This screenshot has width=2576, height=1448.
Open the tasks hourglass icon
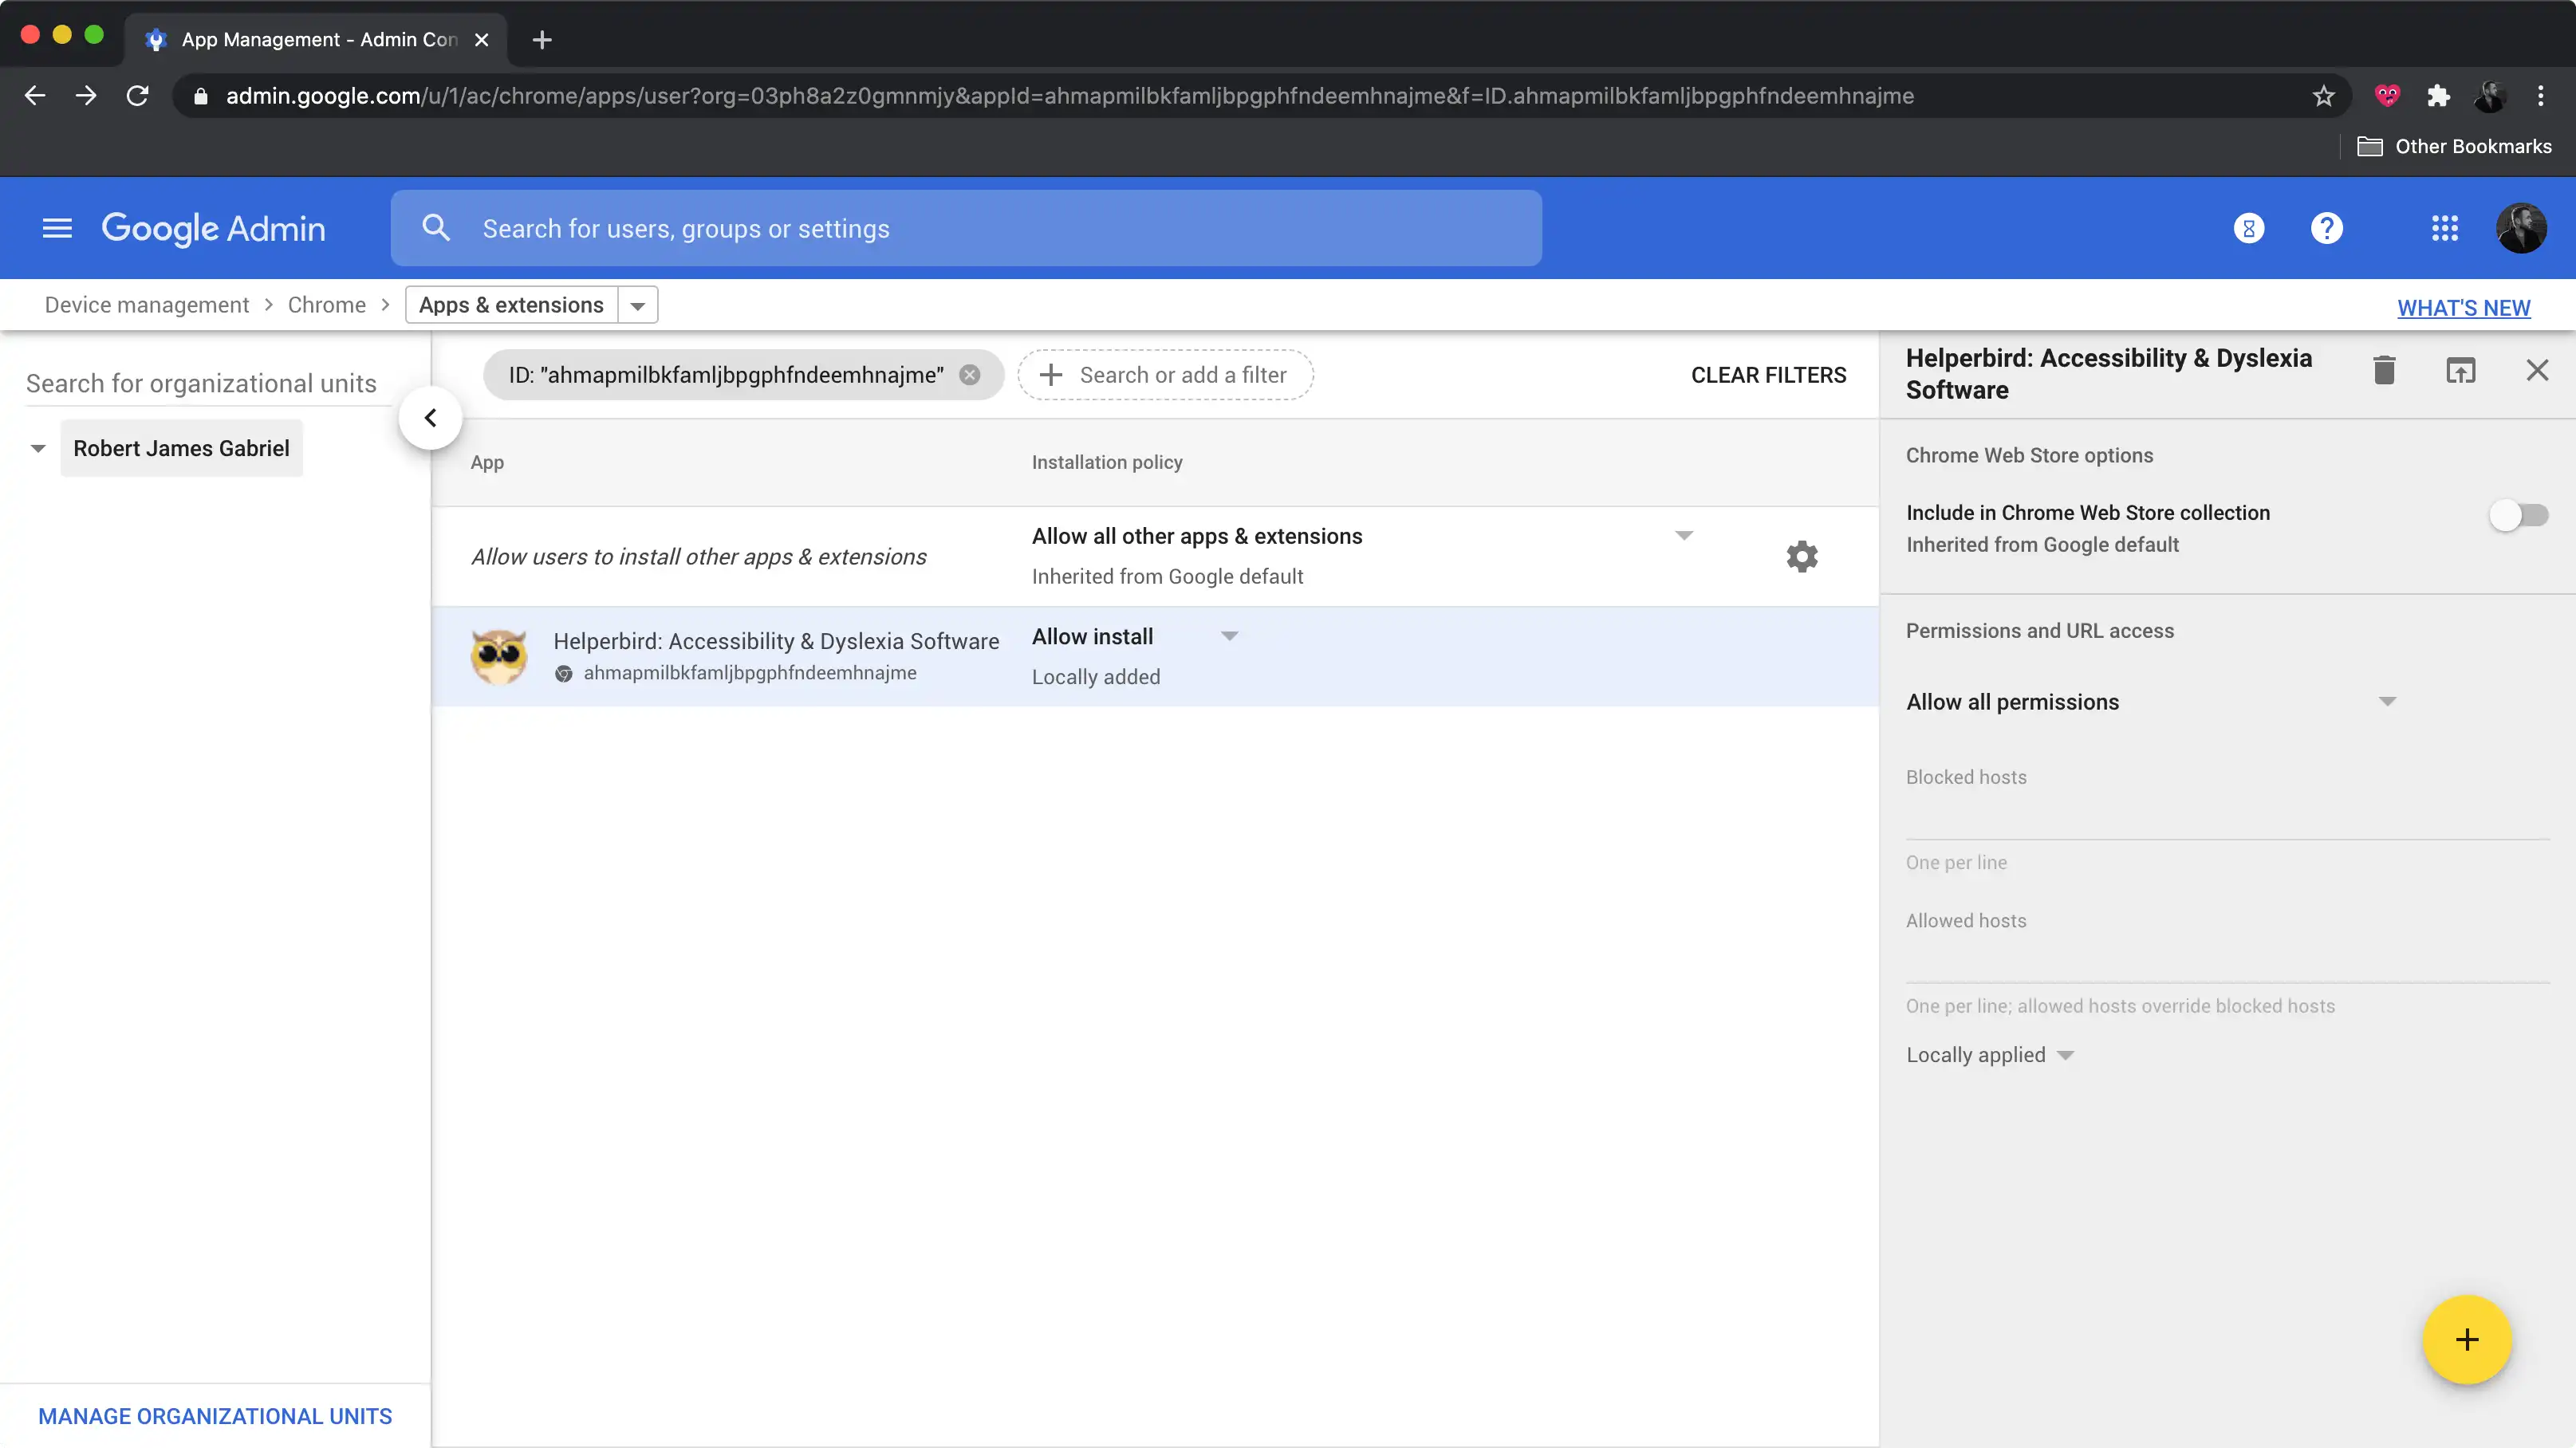point(2248,228)
